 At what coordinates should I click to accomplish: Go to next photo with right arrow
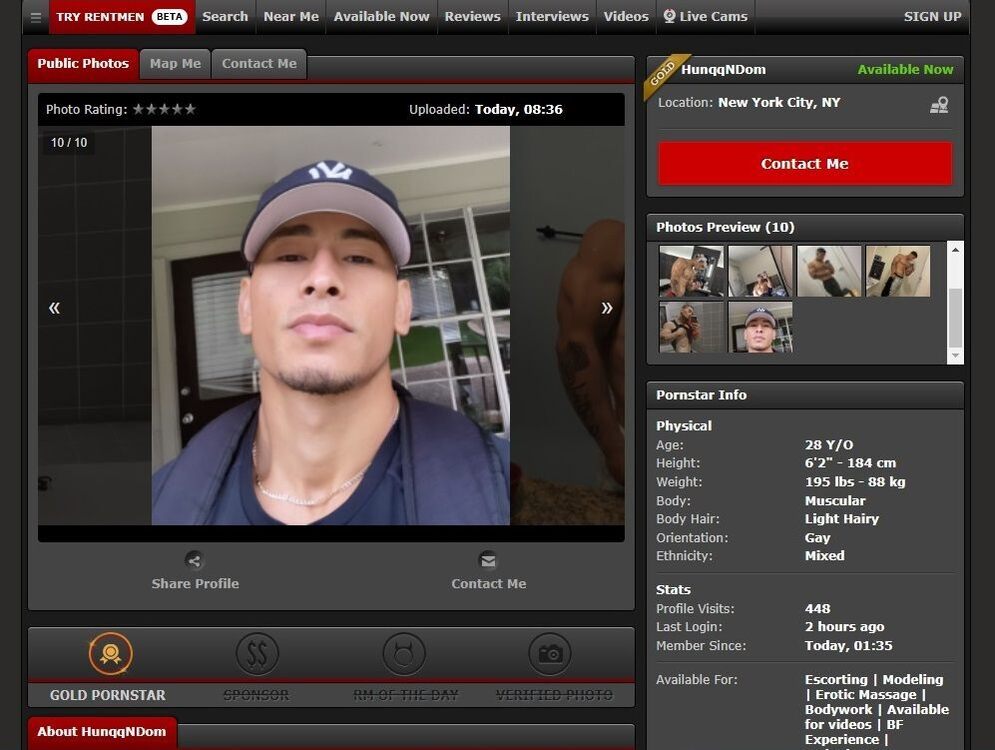click(x=606, y=308)
